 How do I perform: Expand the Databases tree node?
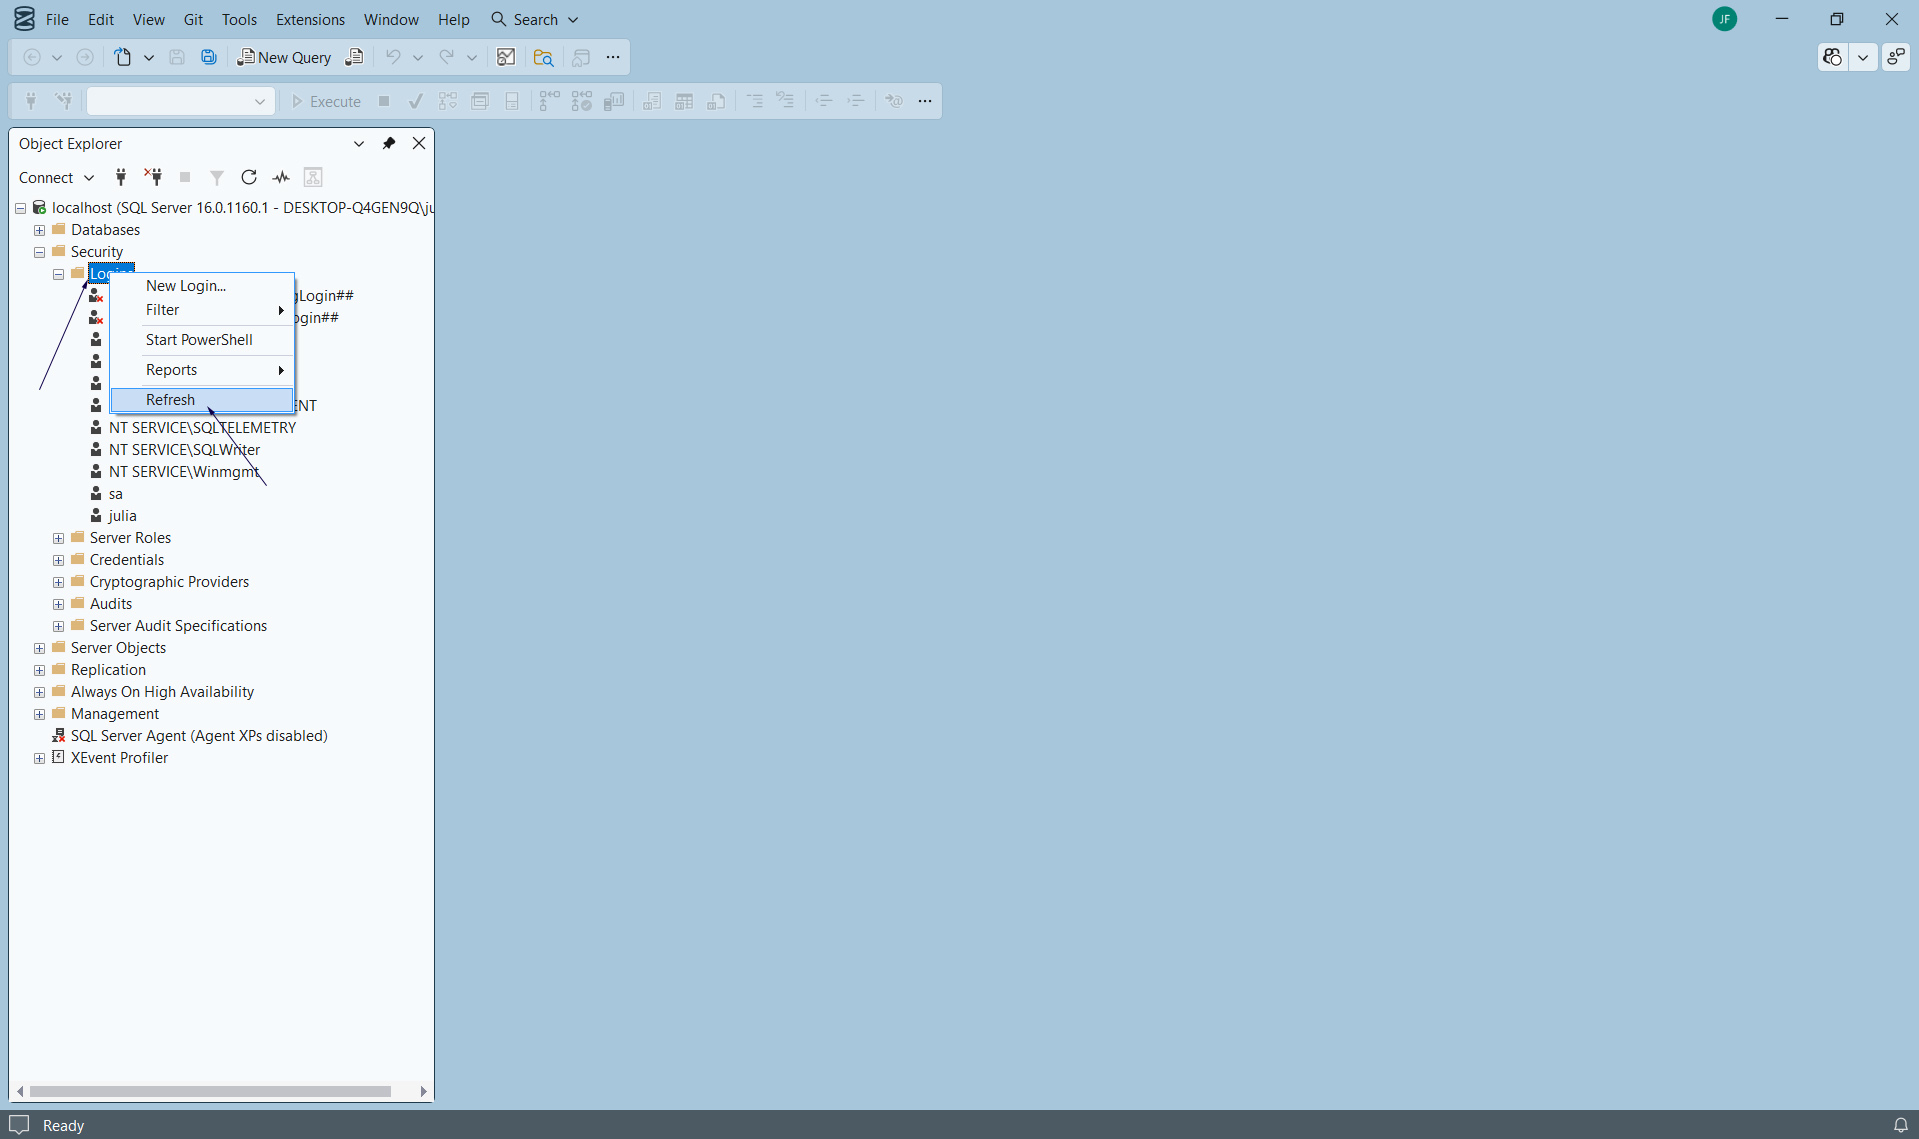pyautogui.click(x=40, y=230)
